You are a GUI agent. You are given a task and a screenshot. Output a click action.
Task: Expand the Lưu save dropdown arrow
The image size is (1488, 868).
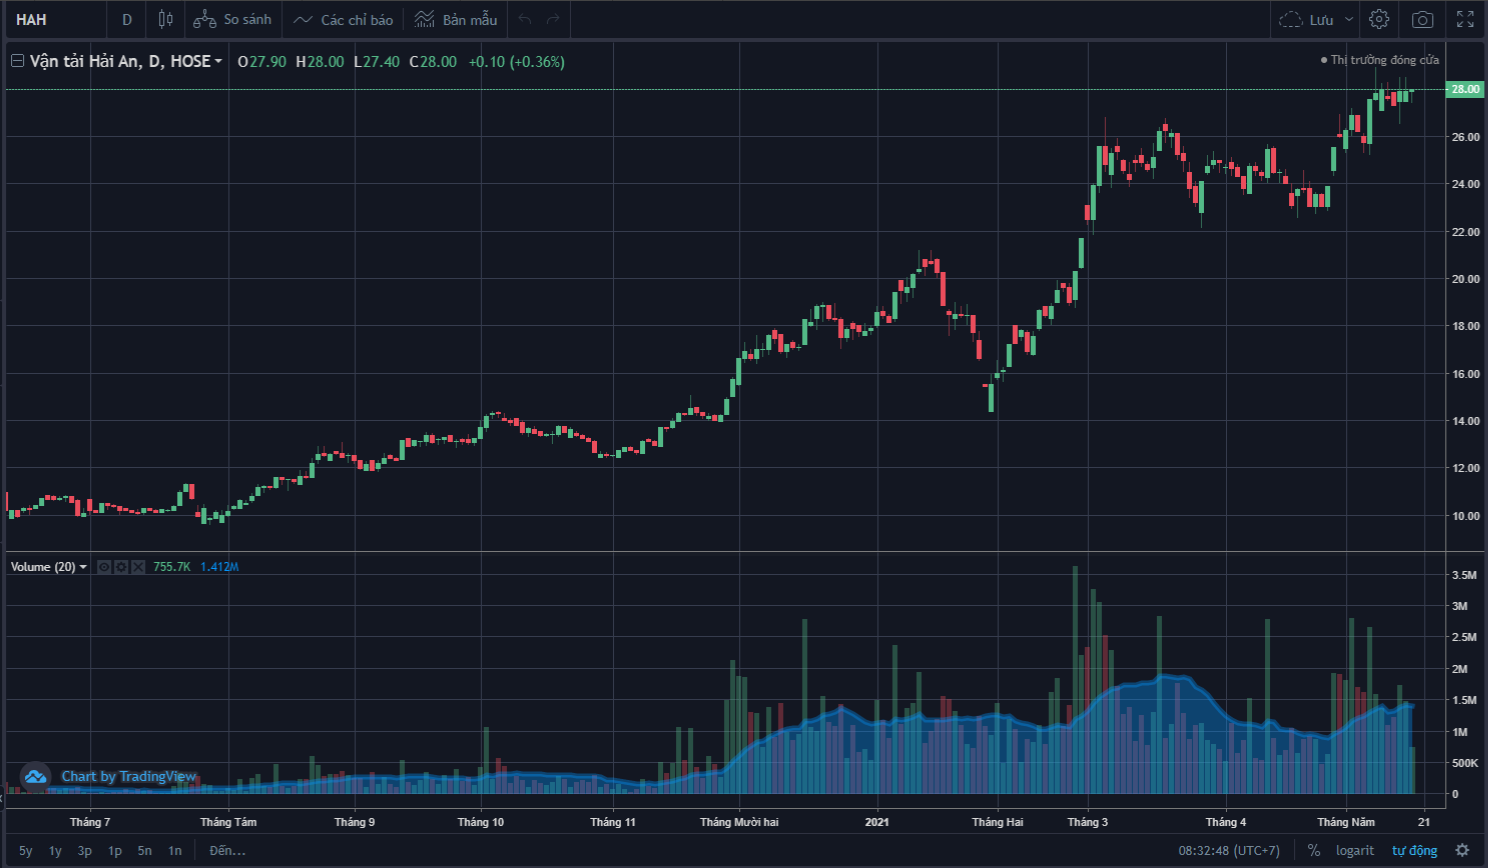click(1349, 19)
